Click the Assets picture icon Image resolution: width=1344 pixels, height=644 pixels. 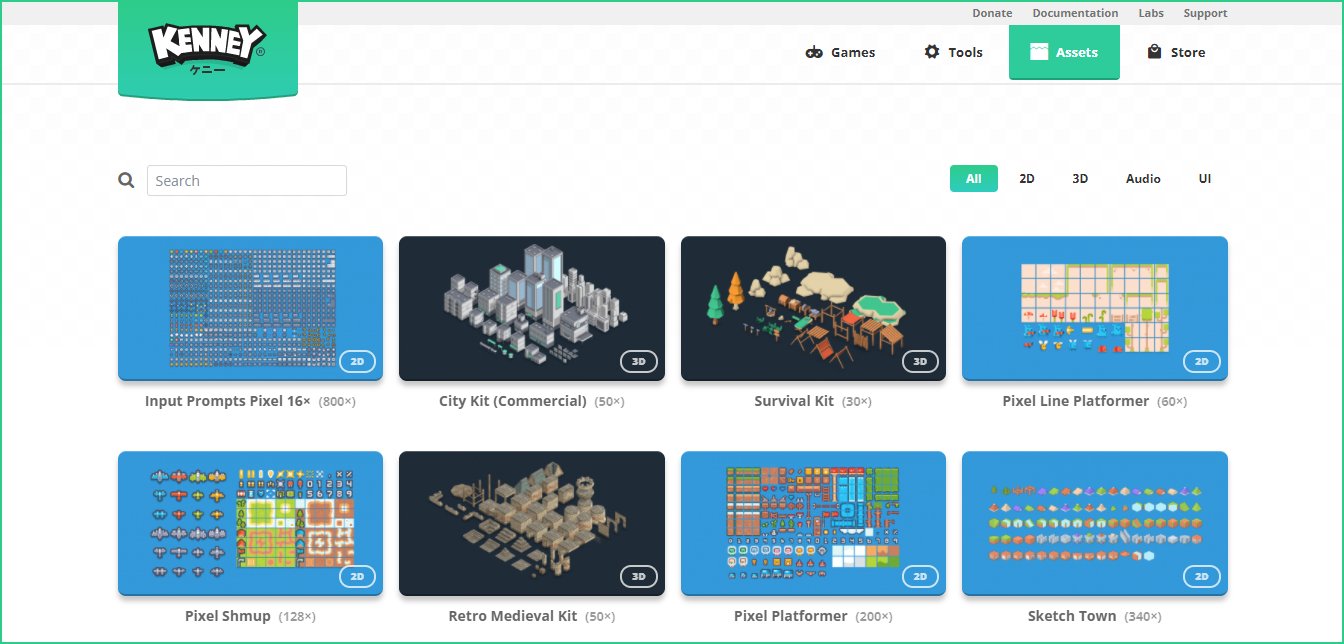[1039, 52]
